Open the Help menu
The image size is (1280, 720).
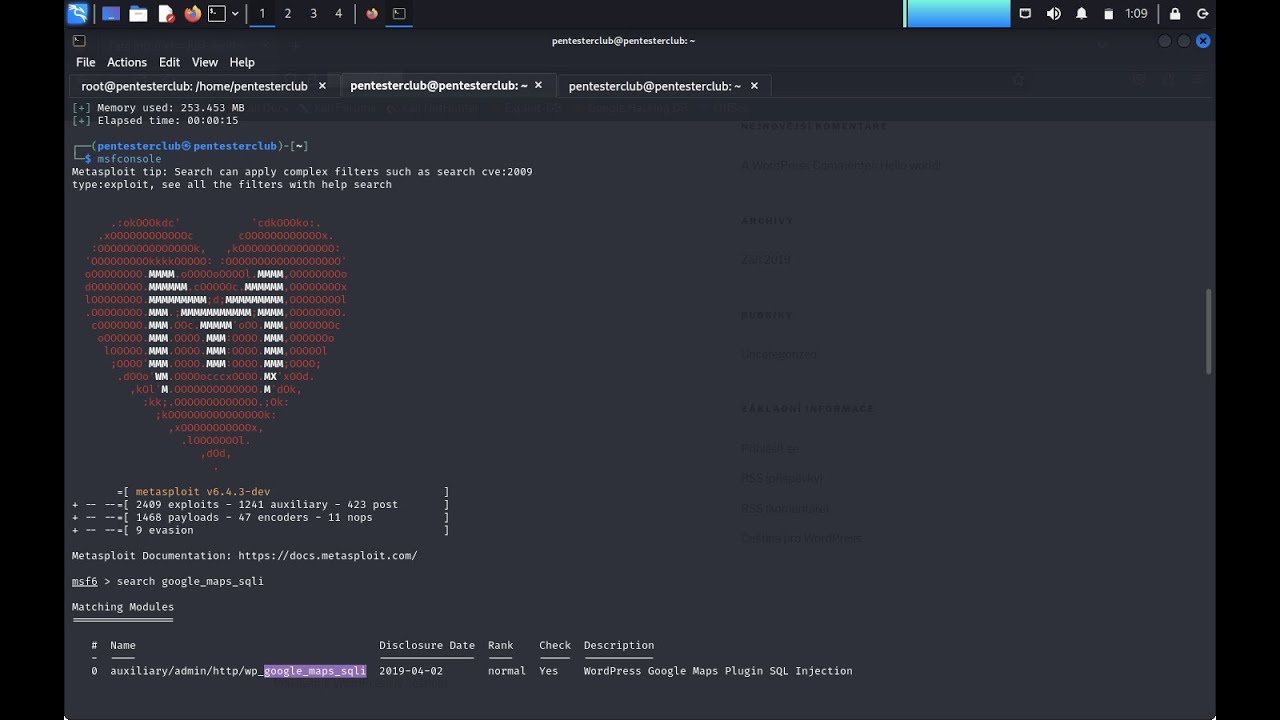pyautogui.click(x=242, y=62)
